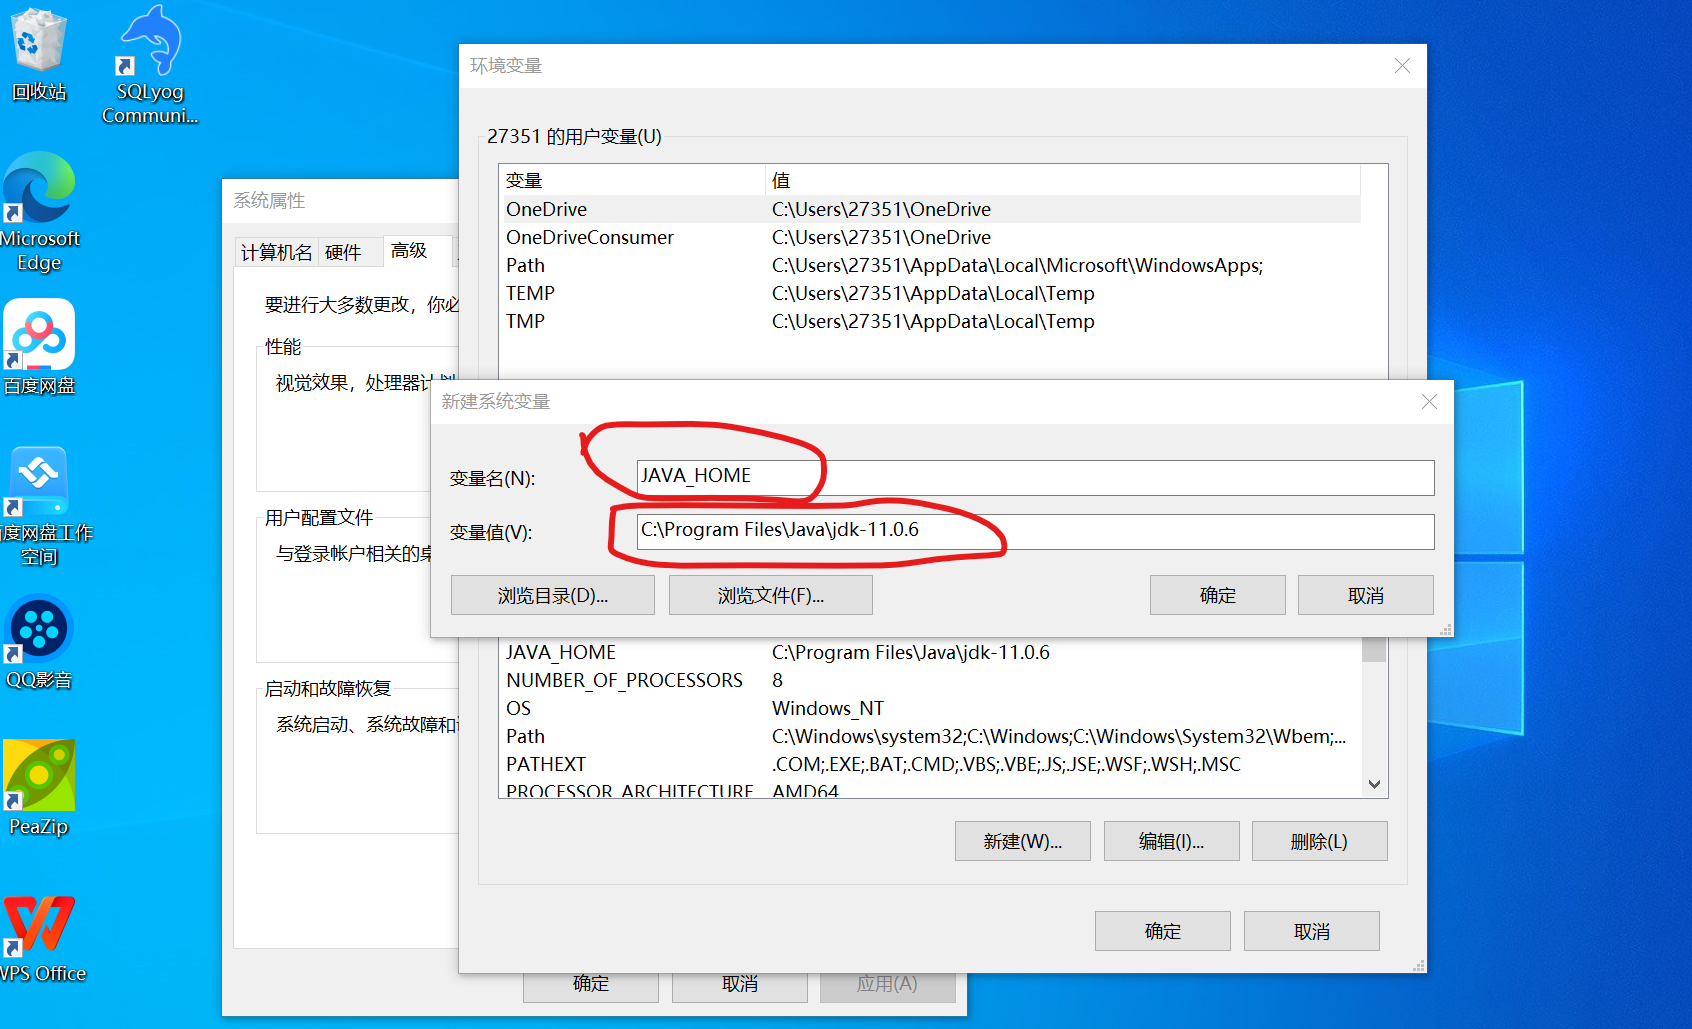Click 确定 in the 系统属性 window

point(591,985)
